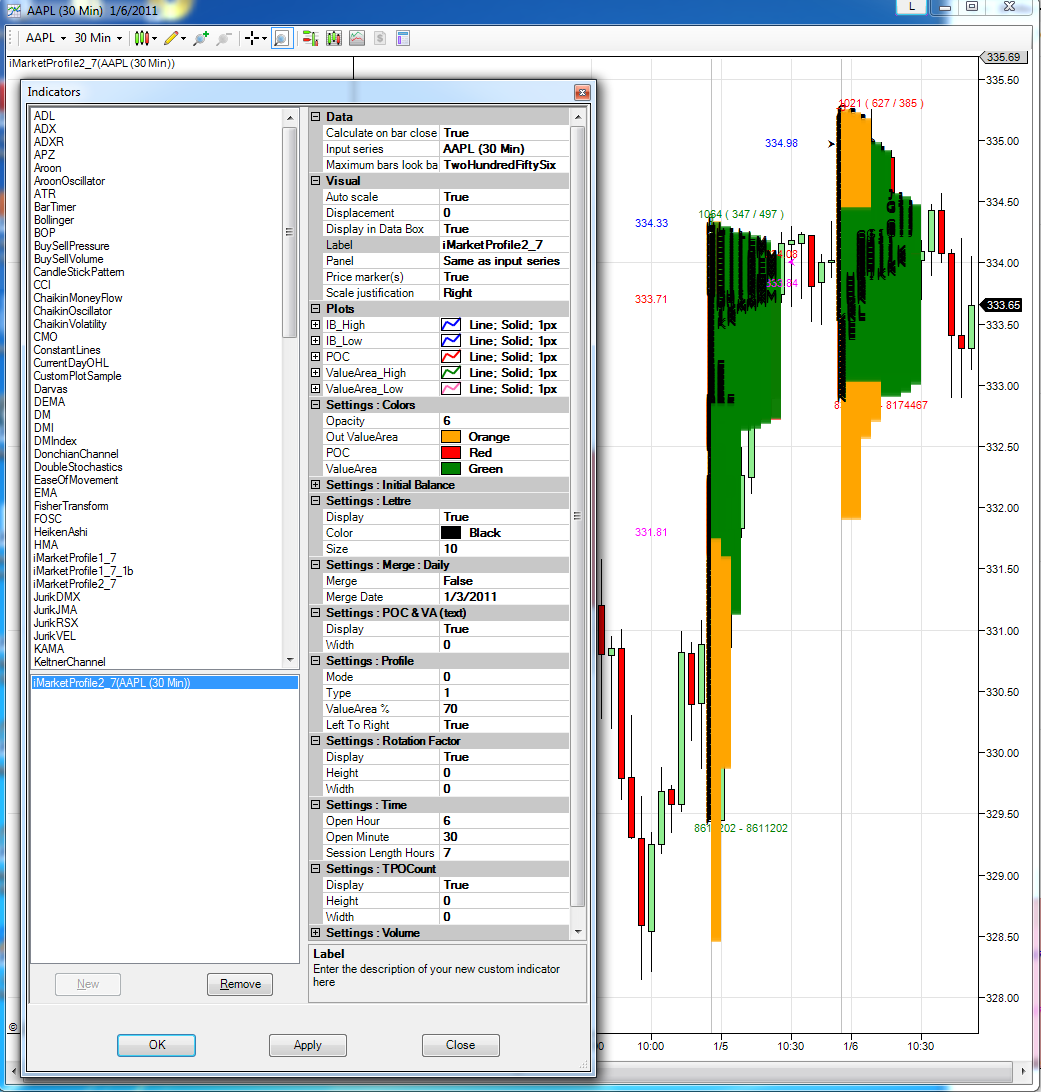
Task: Edit the ValueArea % value 70
Action: click(504, 710)
